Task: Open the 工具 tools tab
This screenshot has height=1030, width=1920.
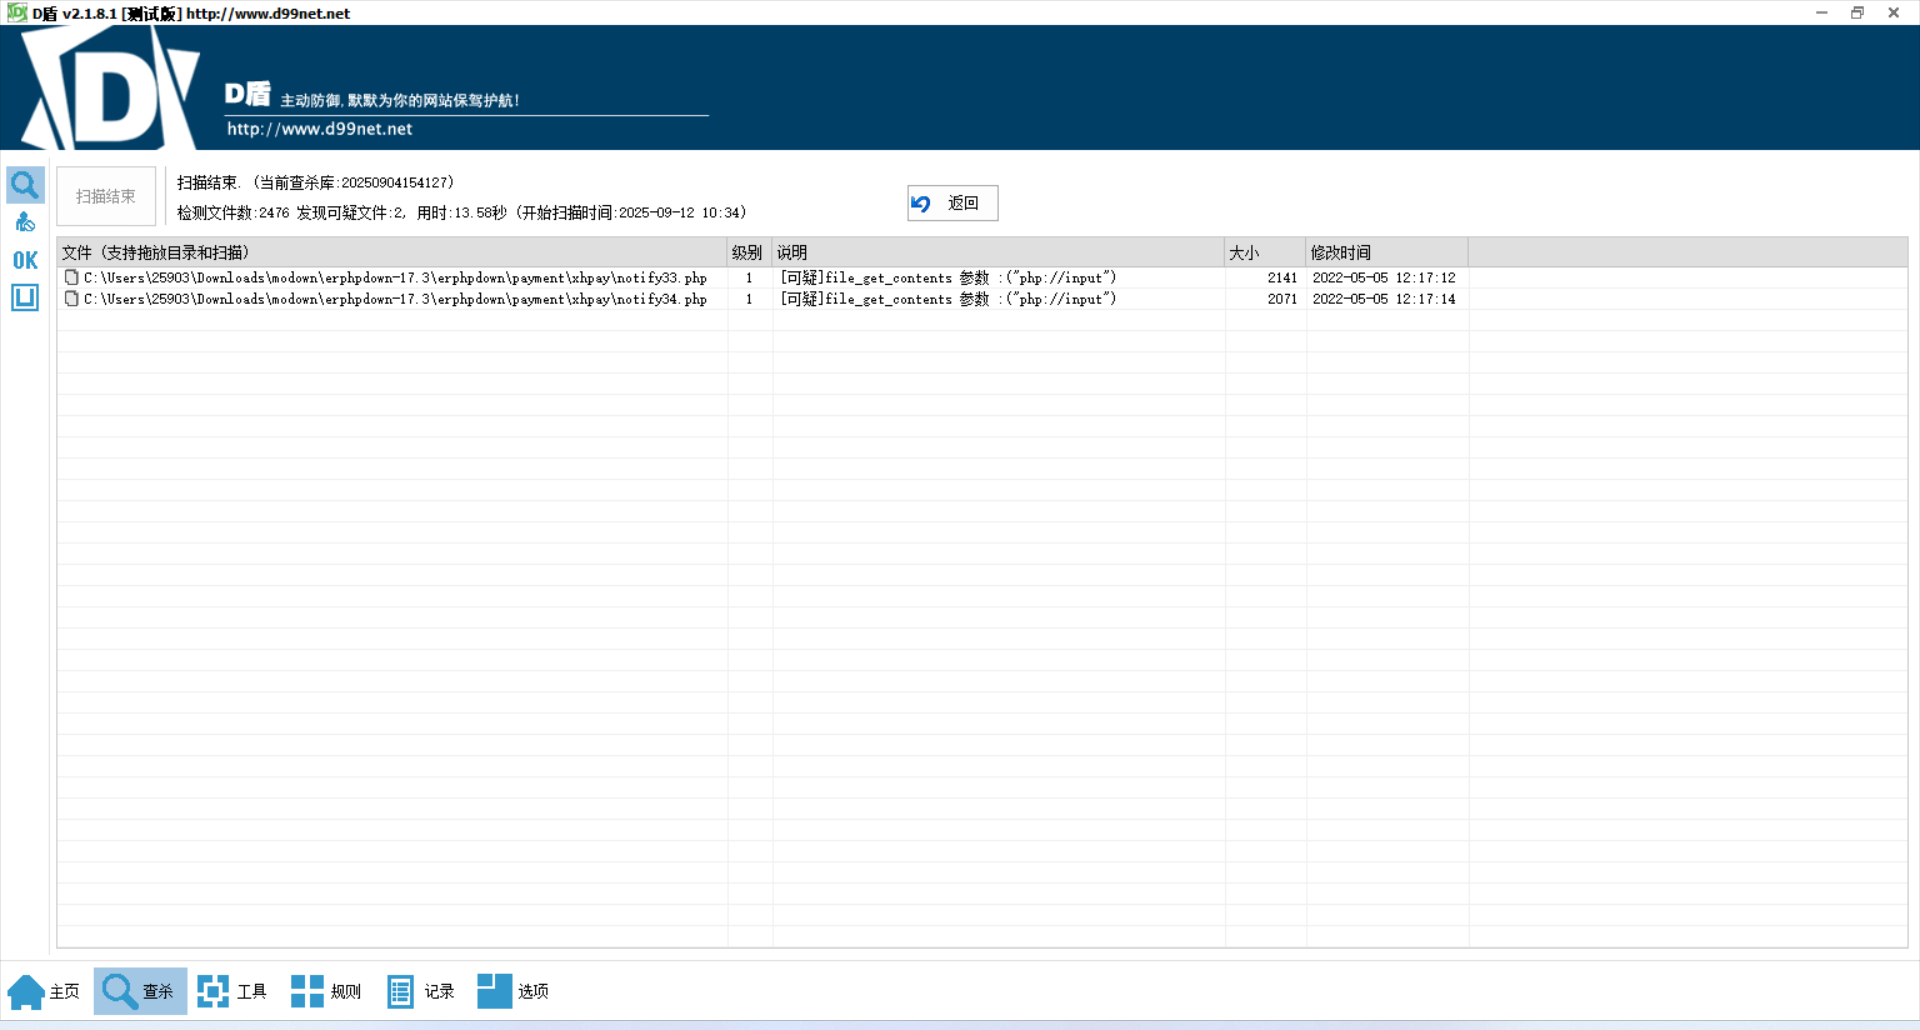Action: pyautogui.click(x=232, y=991)
